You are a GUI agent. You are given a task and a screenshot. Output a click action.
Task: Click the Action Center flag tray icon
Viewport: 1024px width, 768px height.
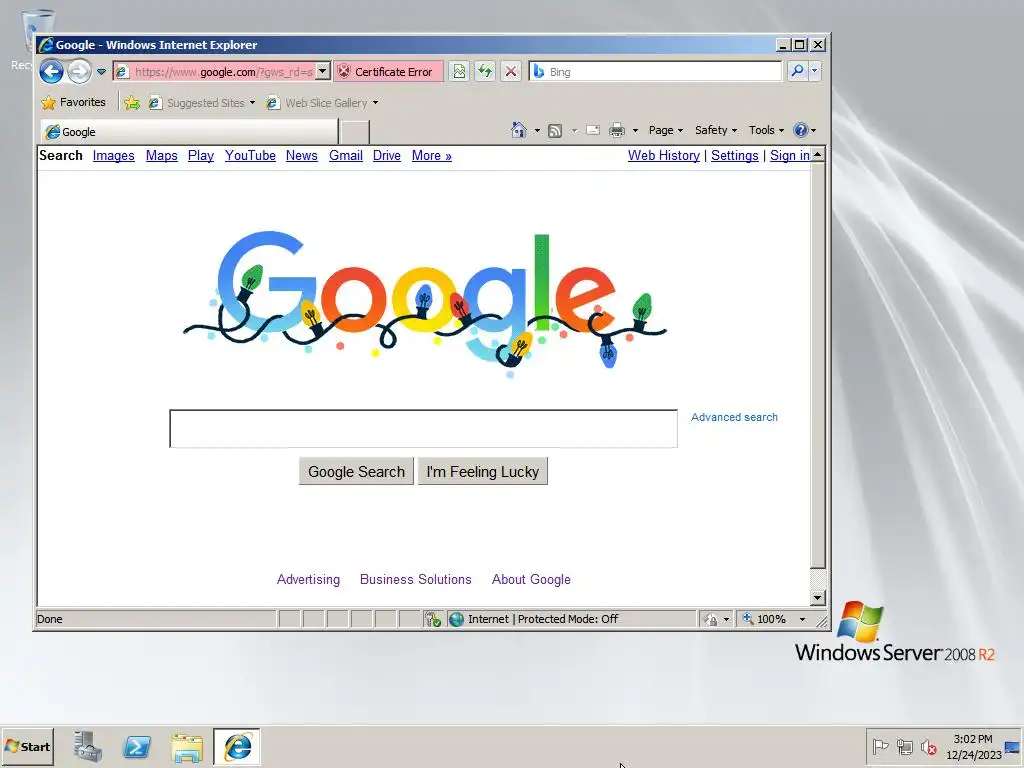click(880, 746)
